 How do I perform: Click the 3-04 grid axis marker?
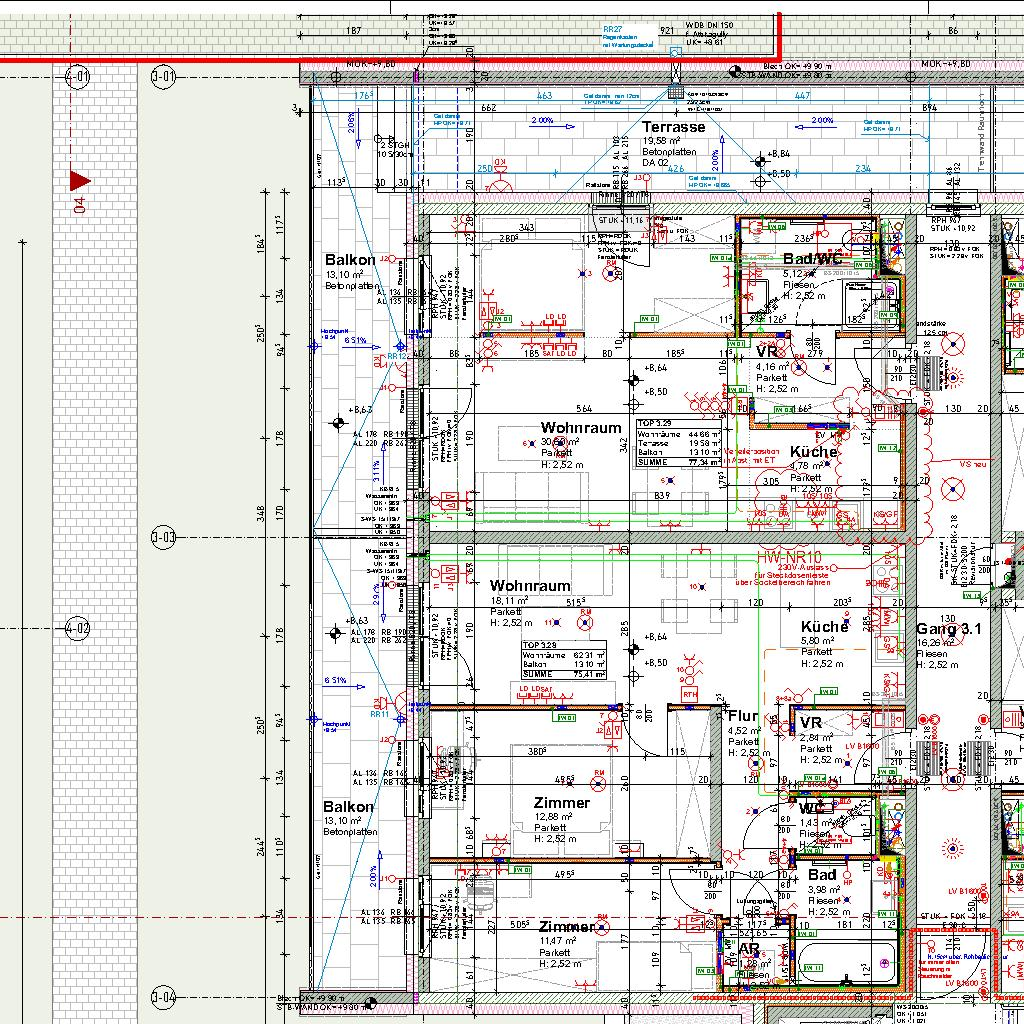(163, 997)
